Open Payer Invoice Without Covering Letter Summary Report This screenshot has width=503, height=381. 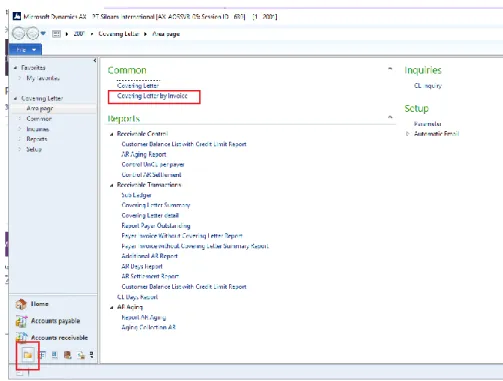195,246
